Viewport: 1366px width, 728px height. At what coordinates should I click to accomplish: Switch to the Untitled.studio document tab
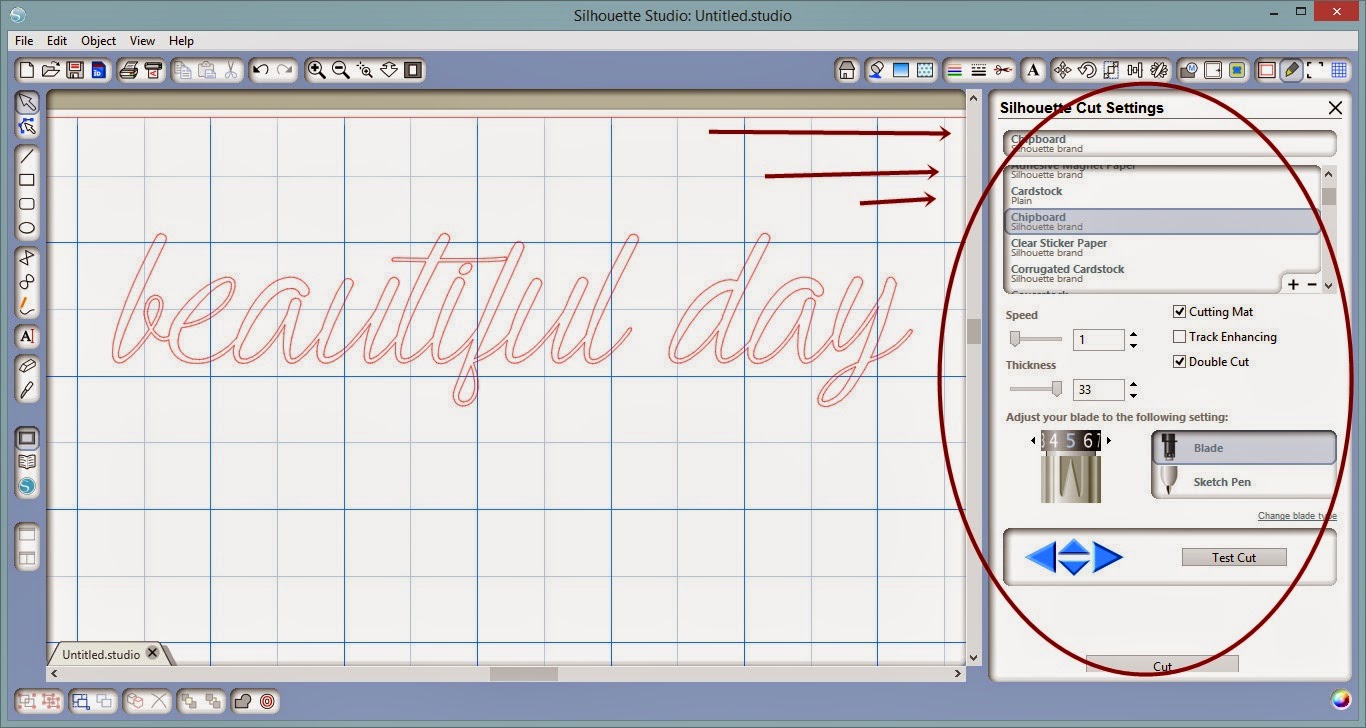(101, 654)
